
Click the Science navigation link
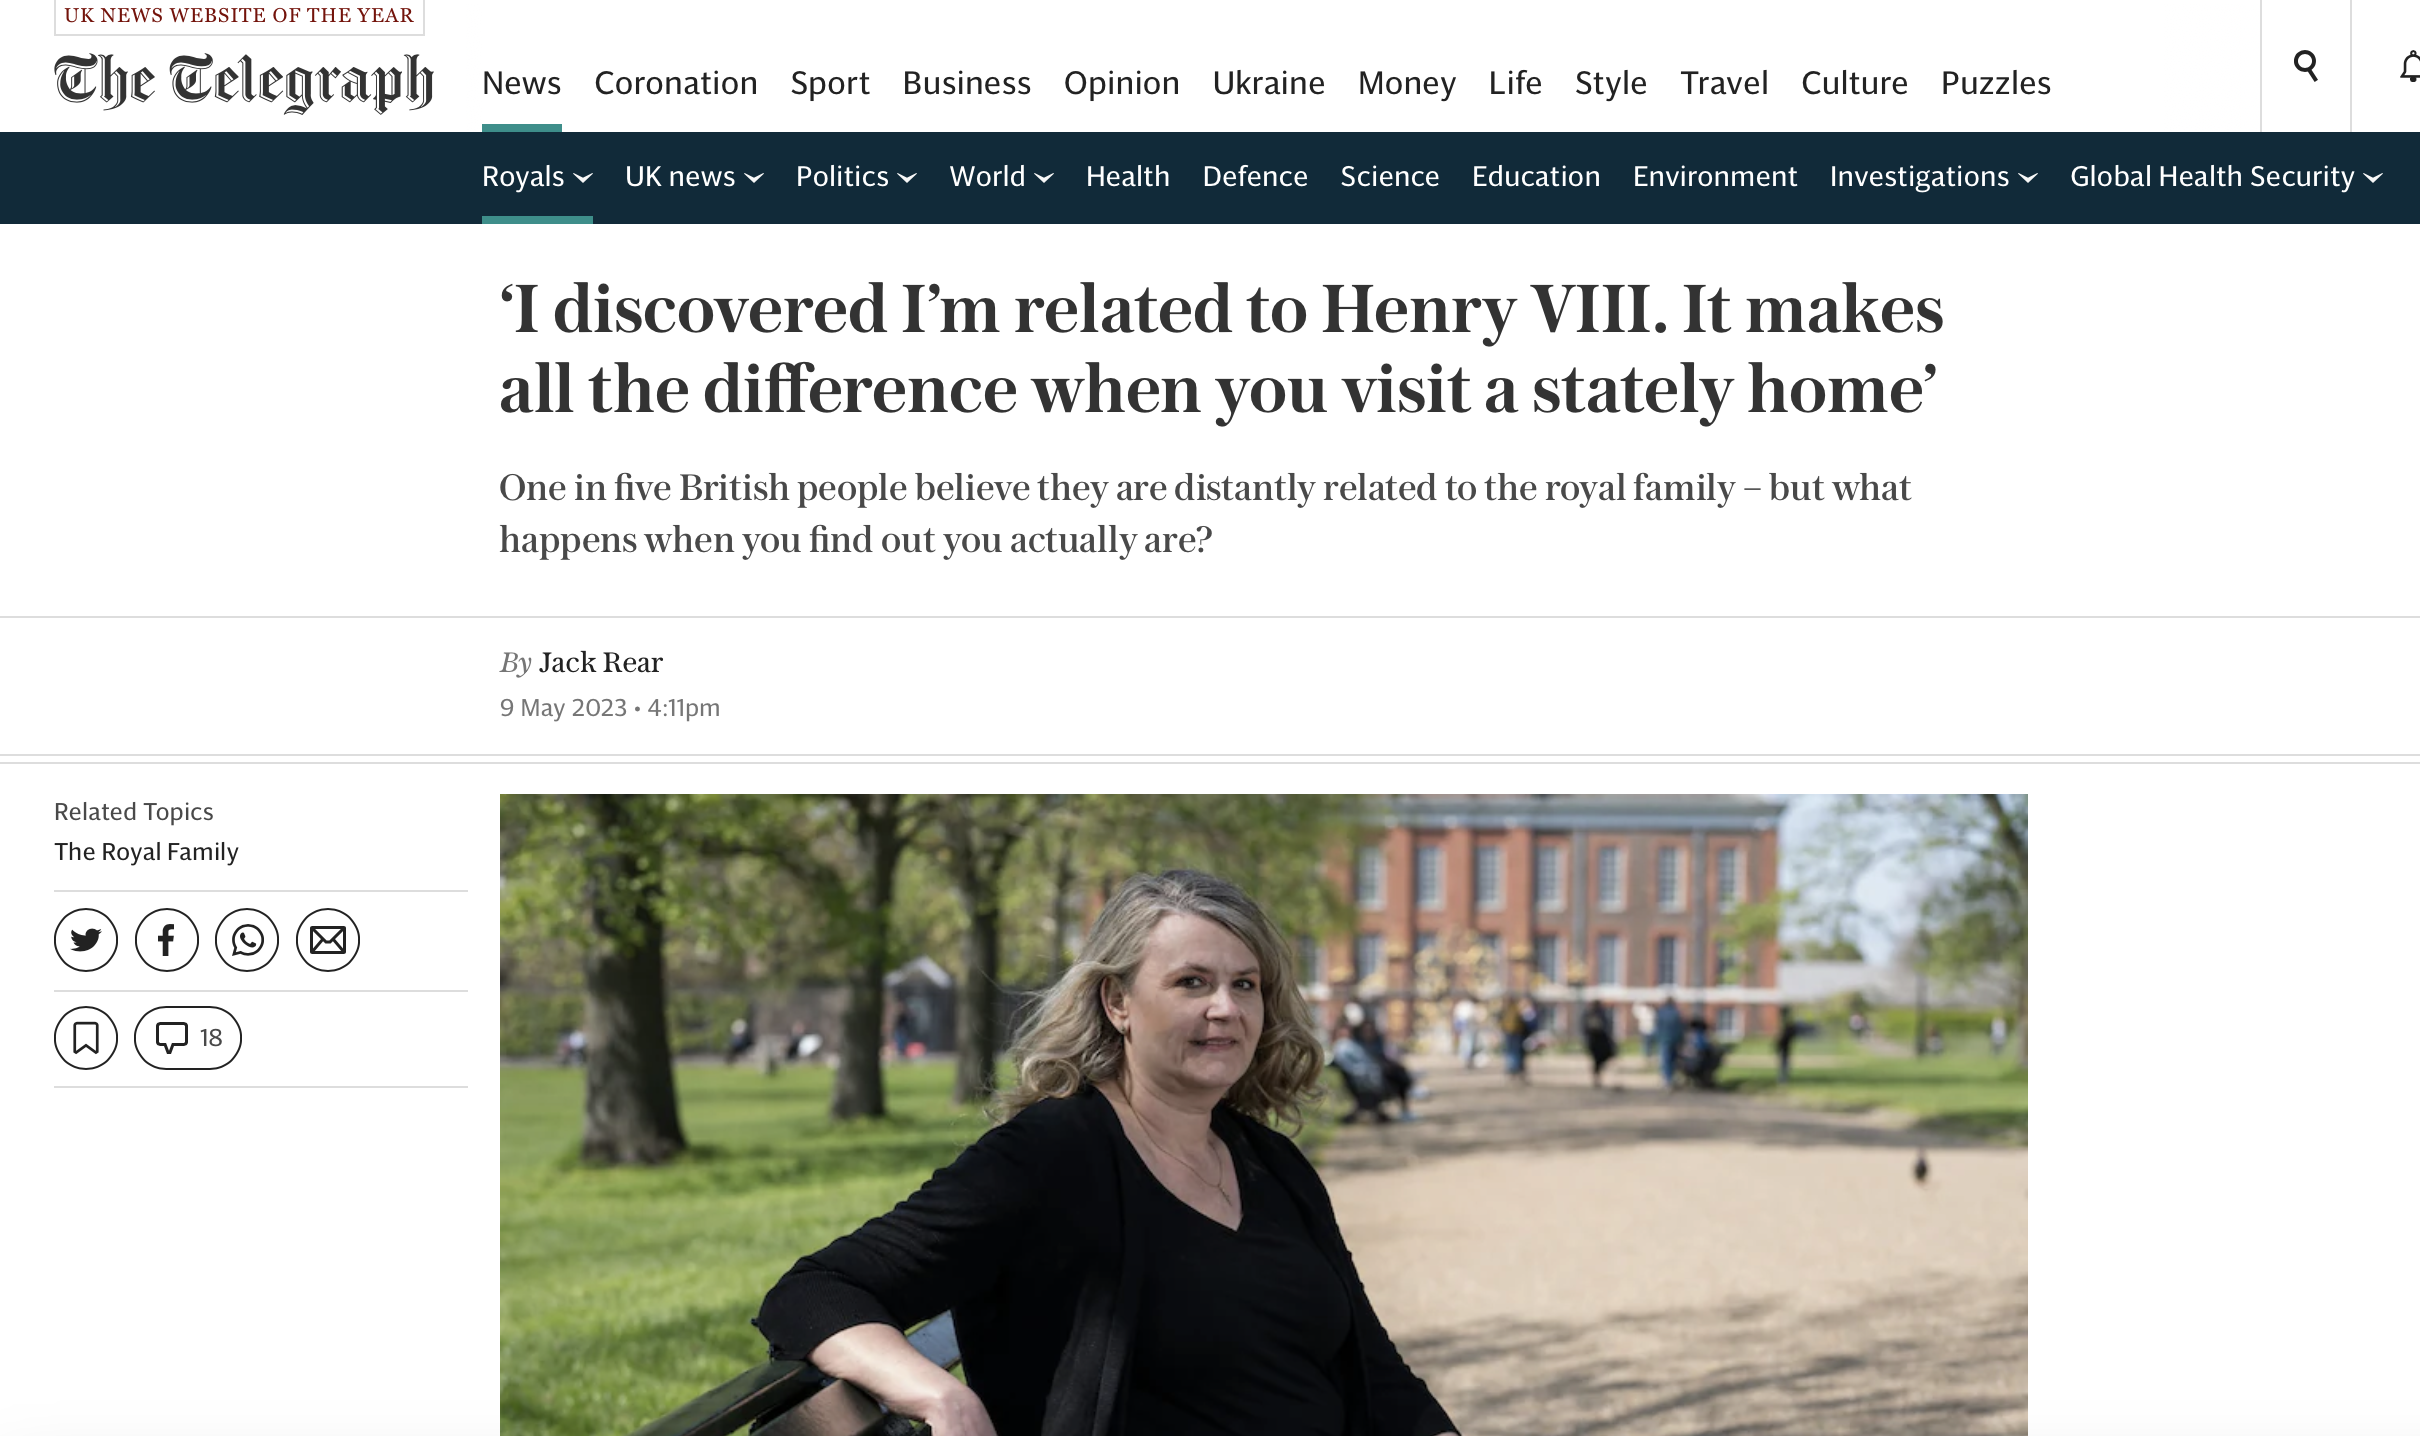click(x=1389, y=177)
